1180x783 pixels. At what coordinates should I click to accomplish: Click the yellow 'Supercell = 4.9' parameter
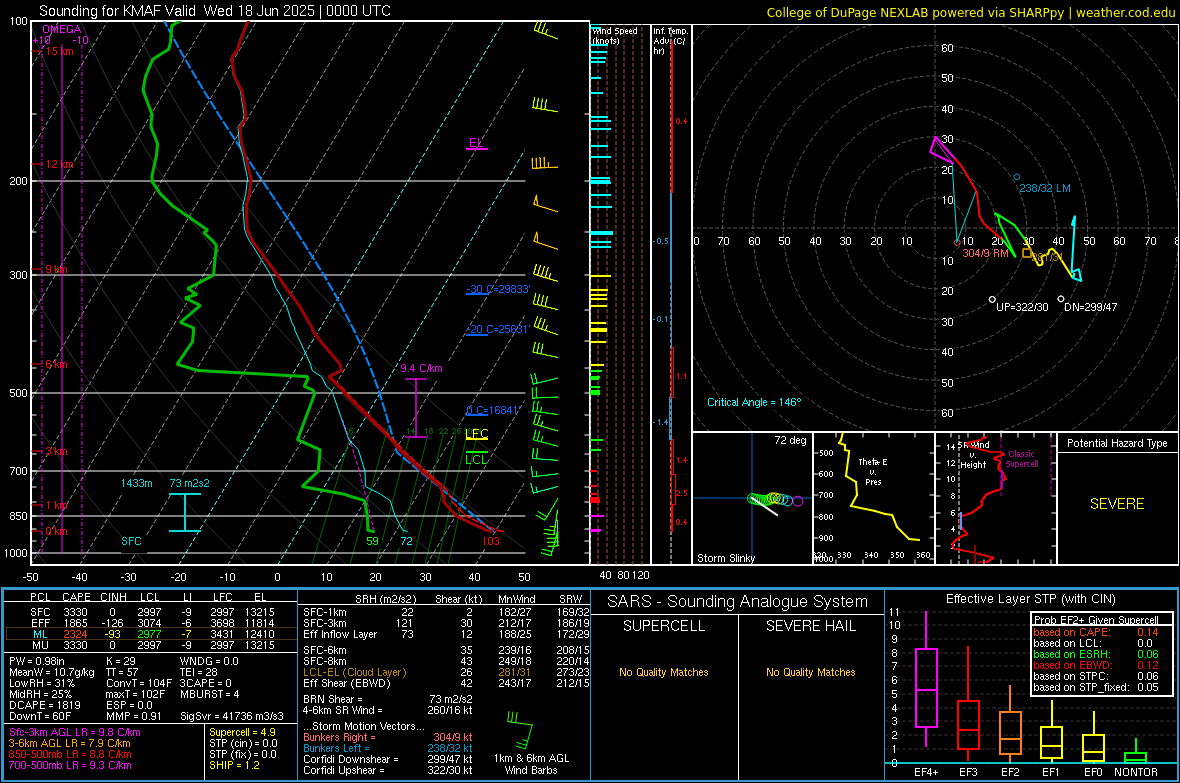click(242, 733)
